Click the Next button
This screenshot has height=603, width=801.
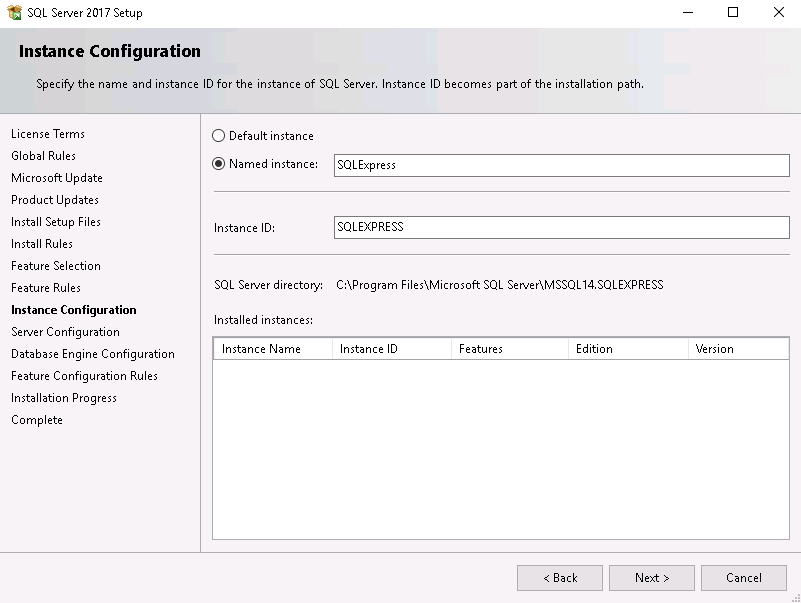pos(651,578)
